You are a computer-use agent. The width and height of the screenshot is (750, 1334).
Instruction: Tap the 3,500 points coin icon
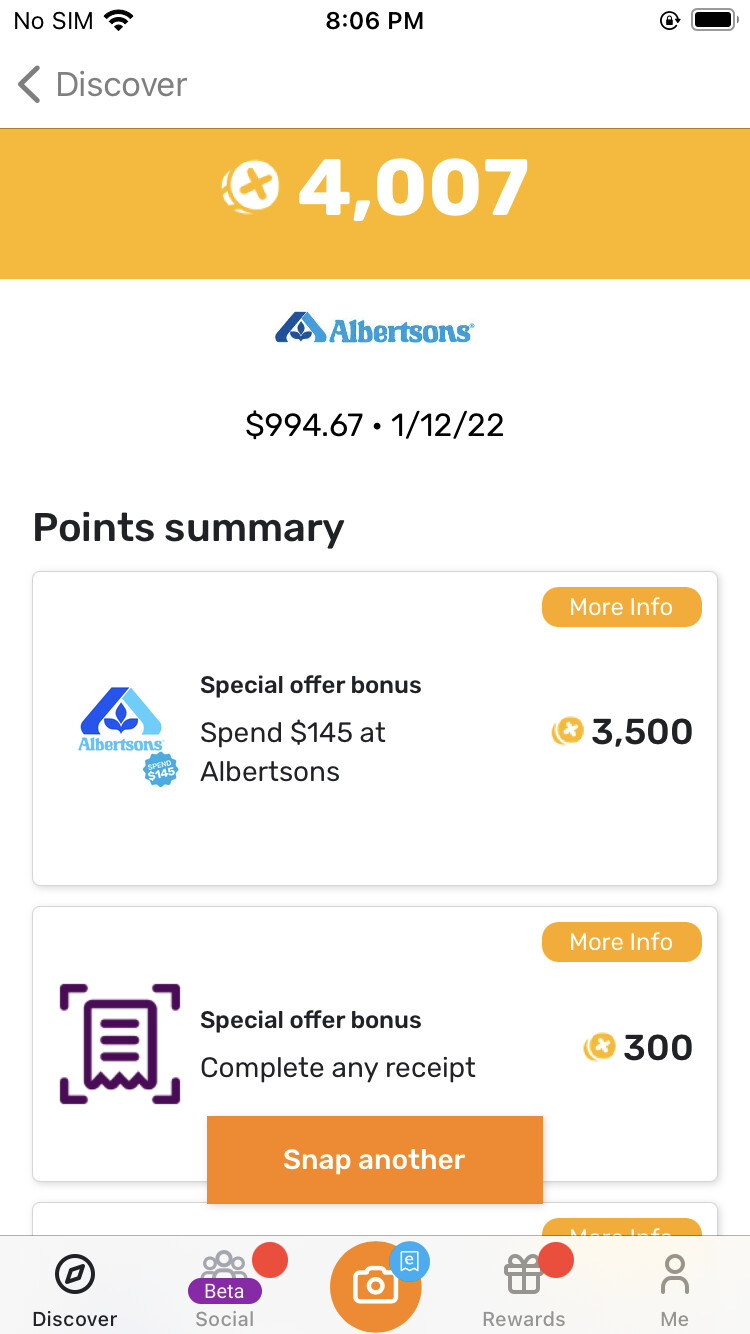click(x=567, y=732)
